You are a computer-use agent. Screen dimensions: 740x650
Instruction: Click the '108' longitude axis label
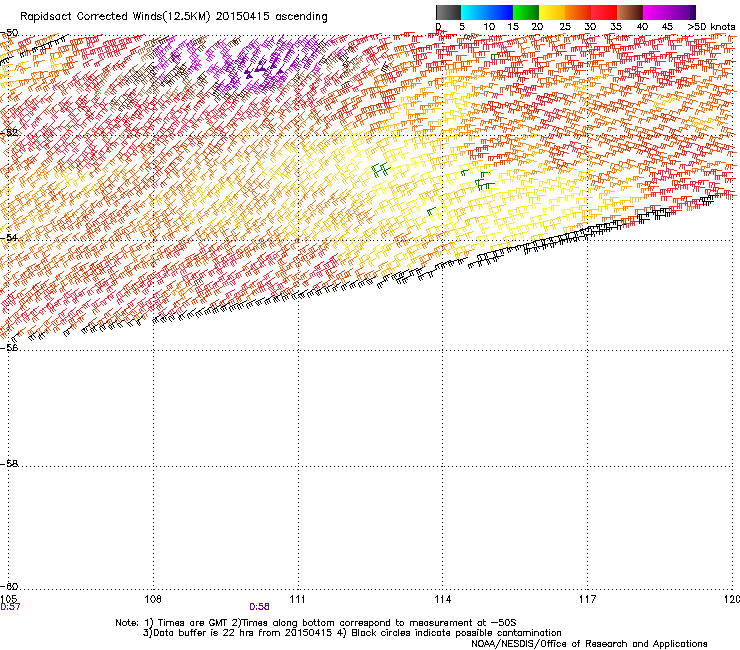click(x=153, y=599)
